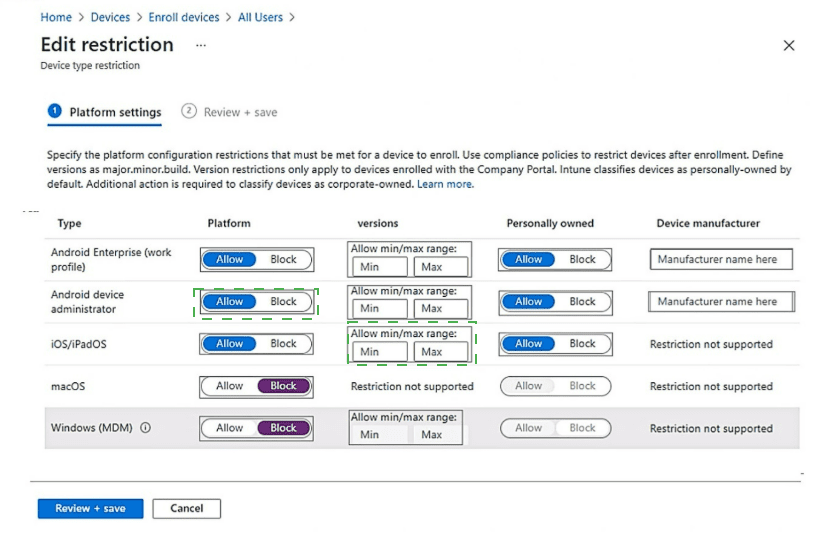Allow the Windows (MDM) platform
Screen dimensions: 824x540
click(230, 428)
